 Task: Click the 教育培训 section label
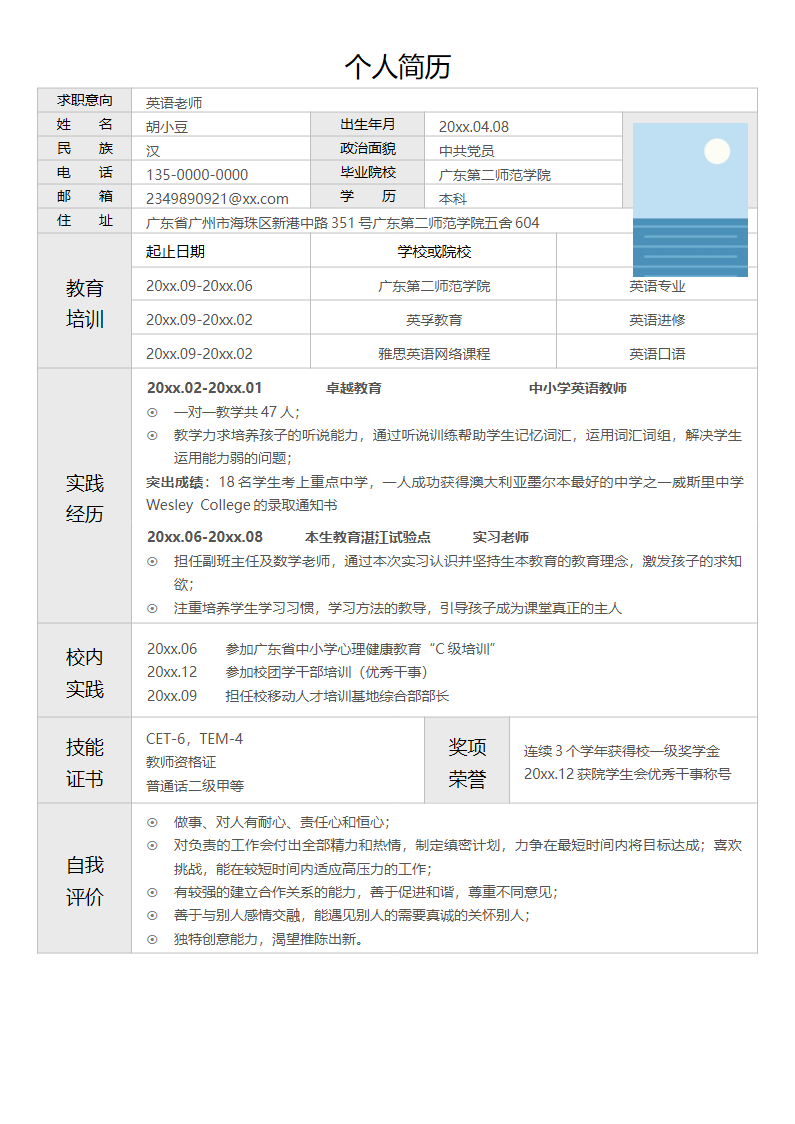(x=85, y=303)
